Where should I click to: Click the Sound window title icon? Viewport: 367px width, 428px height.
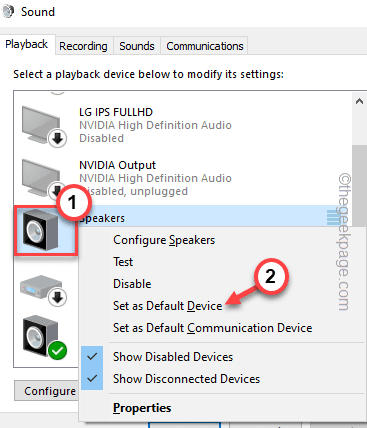point(7,11)
